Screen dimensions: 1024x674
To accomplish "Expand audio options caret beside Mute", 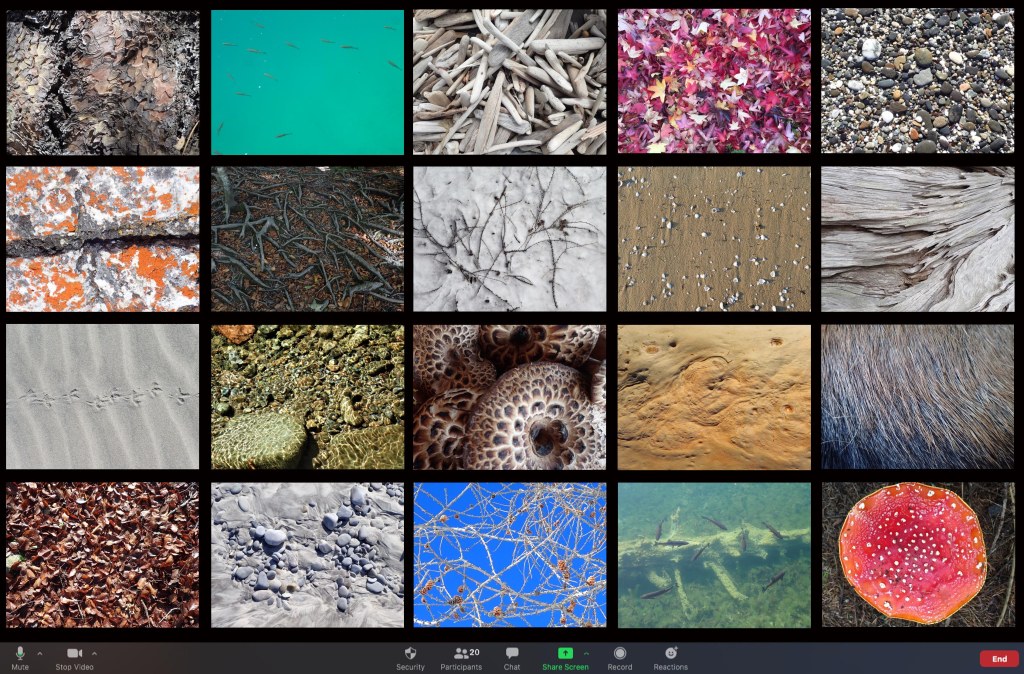I will tap(39, 653).
